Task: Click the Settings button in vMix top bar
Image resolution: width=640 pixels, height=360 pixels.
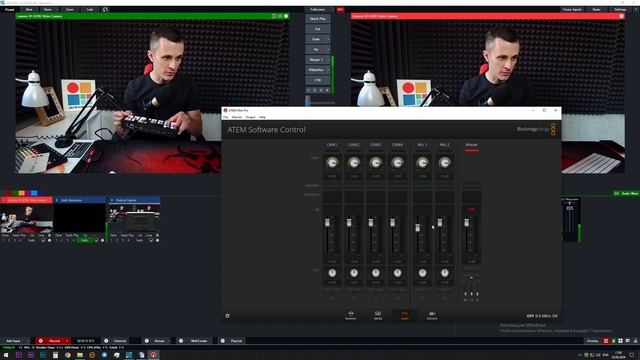Action: tap(620, 9)
